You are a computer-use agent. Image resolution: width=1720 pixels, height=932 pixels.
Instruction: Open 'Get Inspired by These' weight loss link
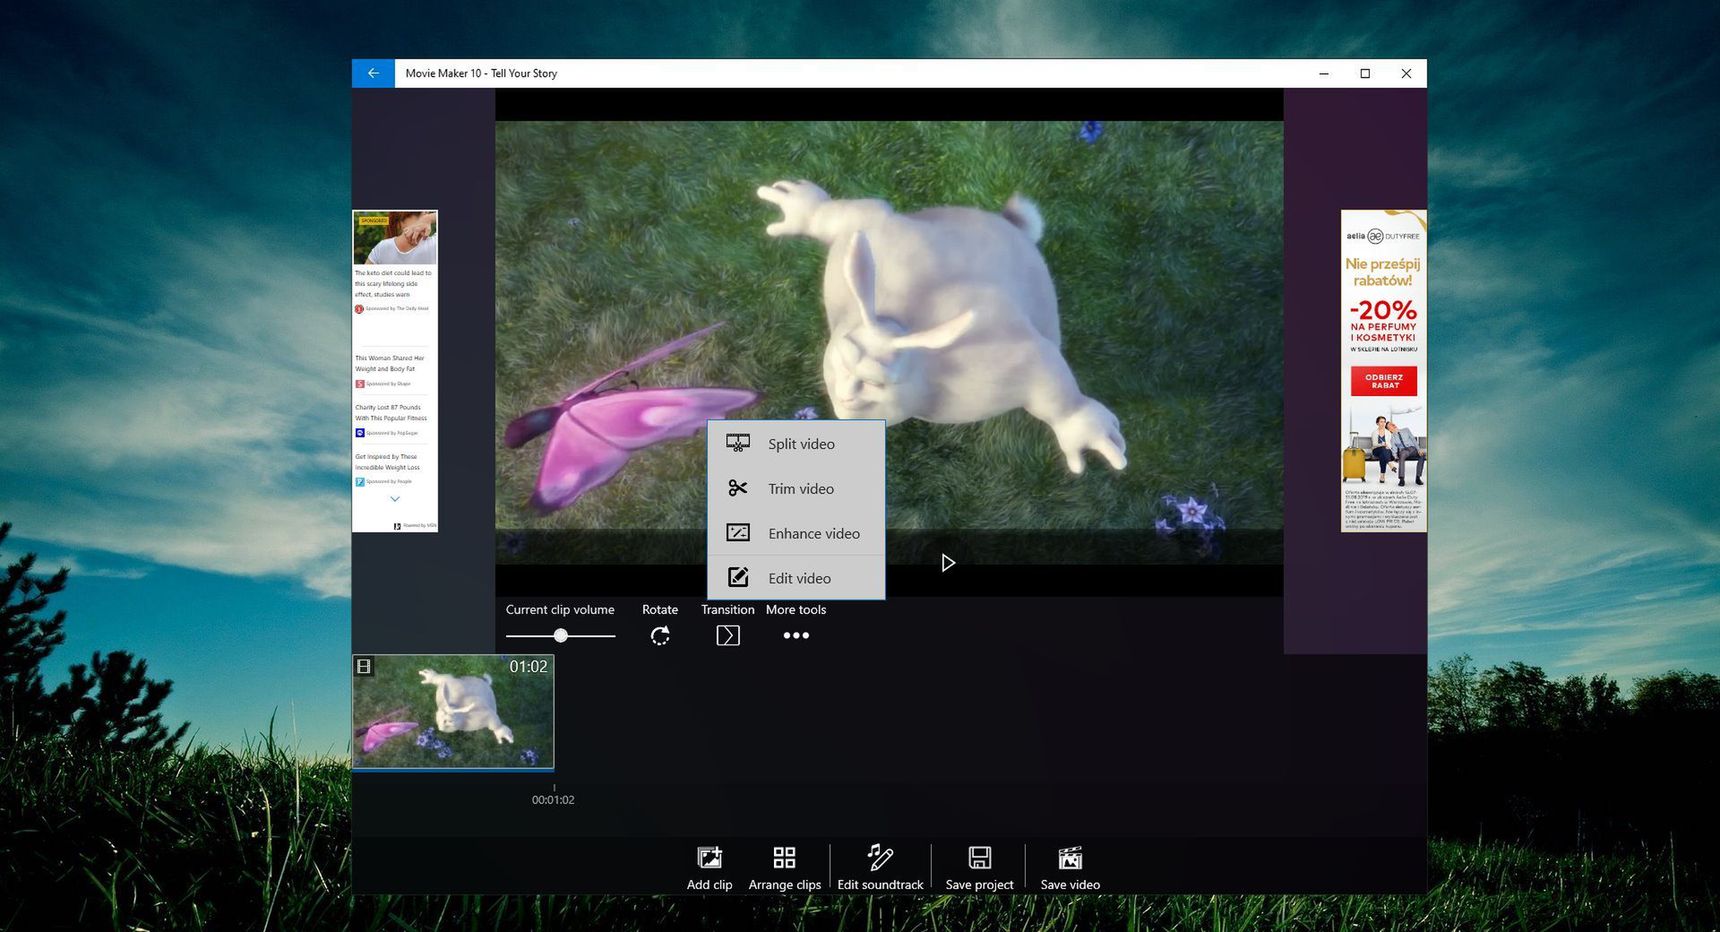[388, 462]
